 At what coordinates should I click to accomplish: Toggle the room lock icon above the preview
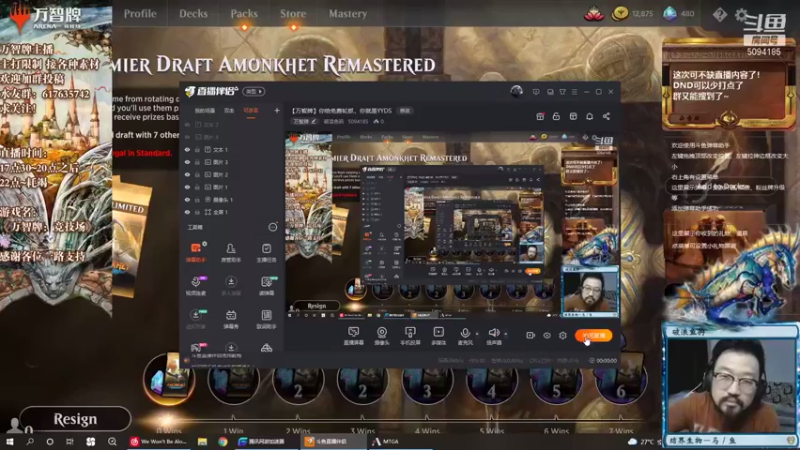[x=556, y=116]
